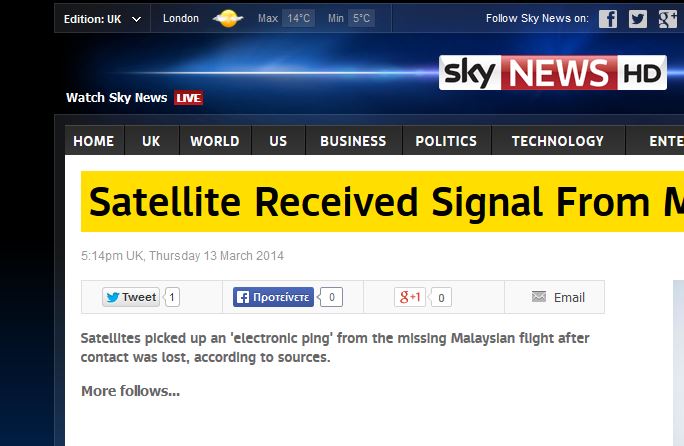Open Sky News Facebook page icon

pos(608,19)
